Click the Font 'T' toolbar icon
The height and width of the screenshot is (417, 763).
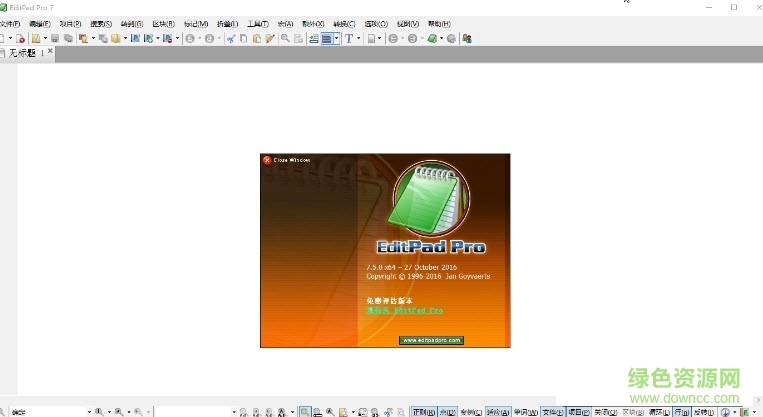click(x=348, y=38)
